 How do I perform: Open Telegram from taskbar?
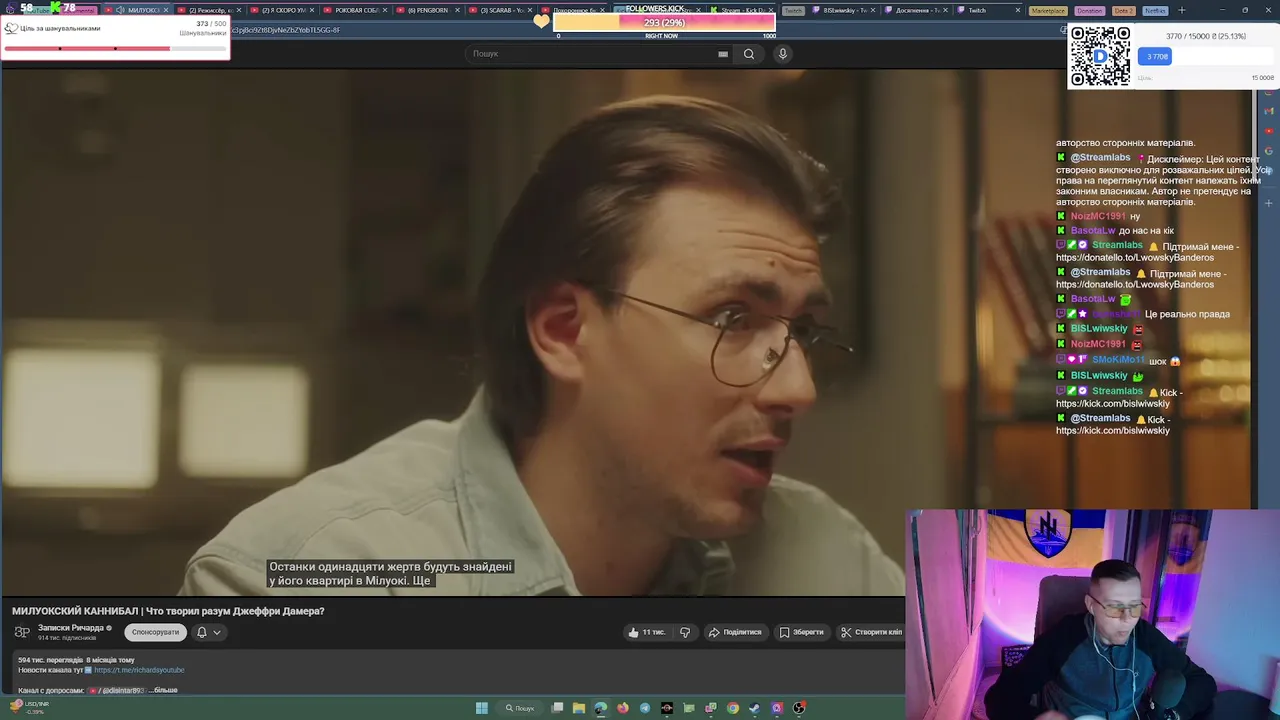(645, 708)
